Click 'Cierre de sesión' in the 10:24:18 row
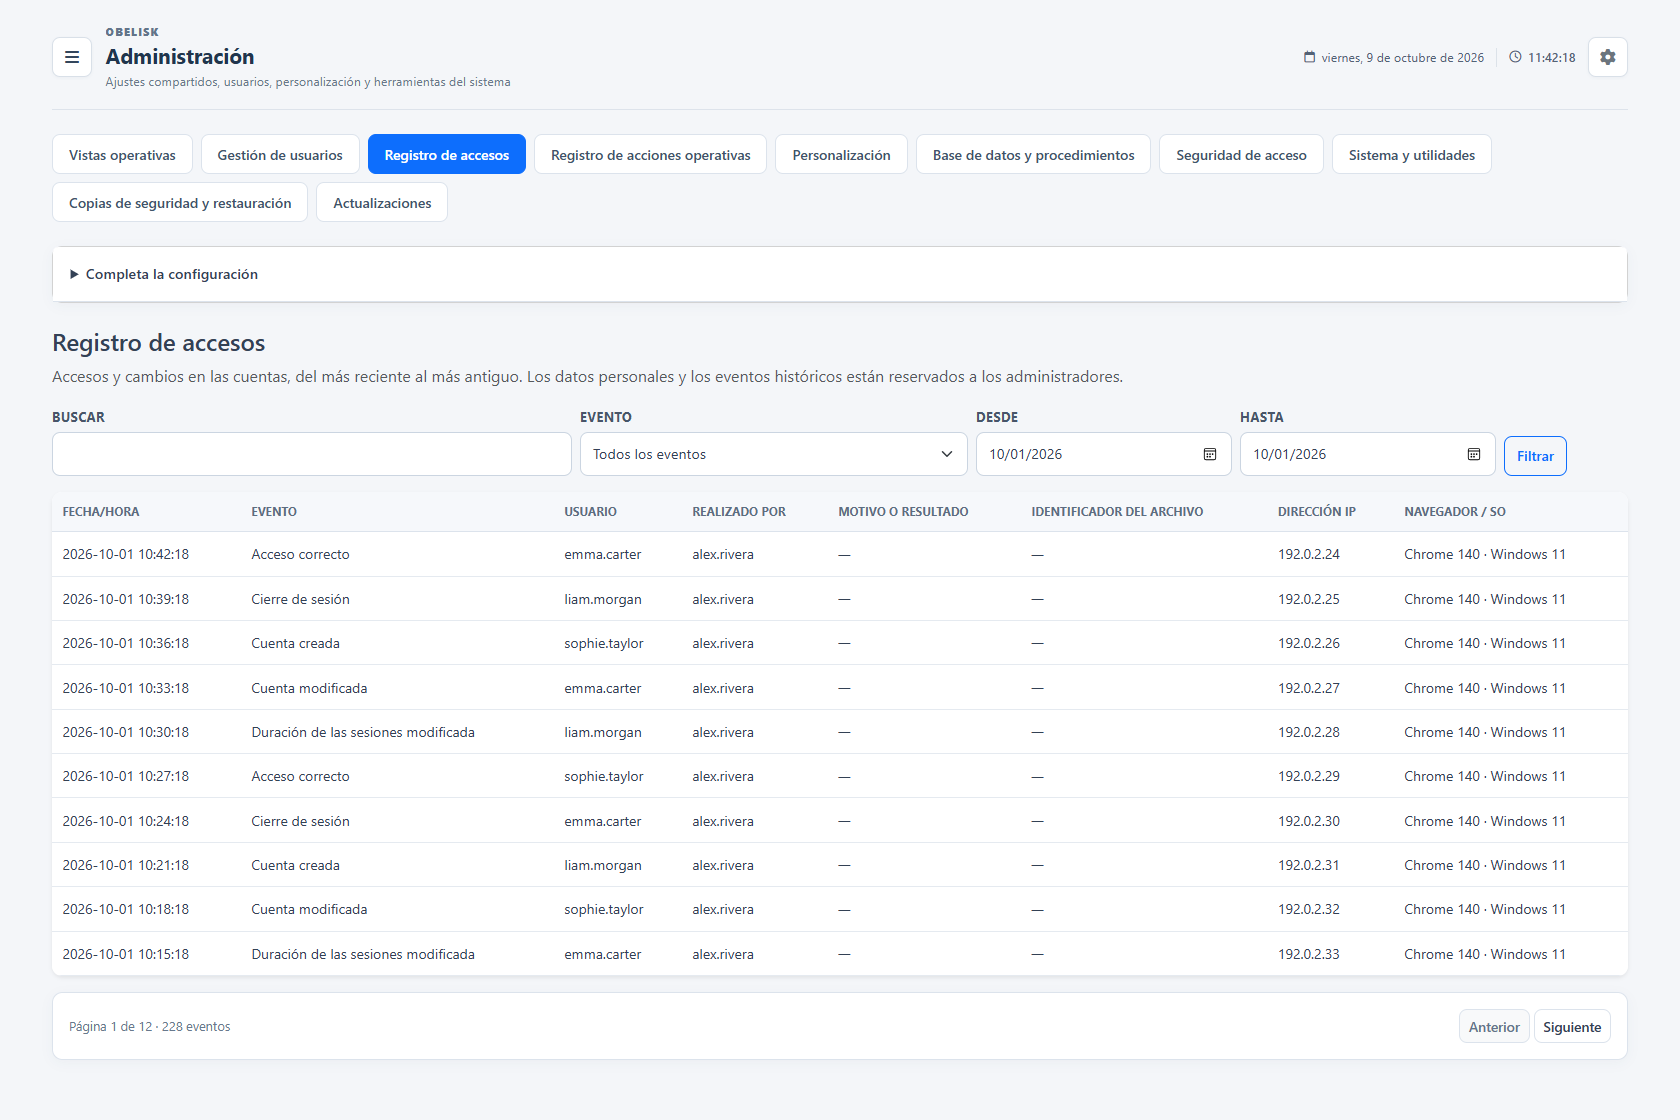The height and width of the screenshot is (1120, 1680). 301,822
